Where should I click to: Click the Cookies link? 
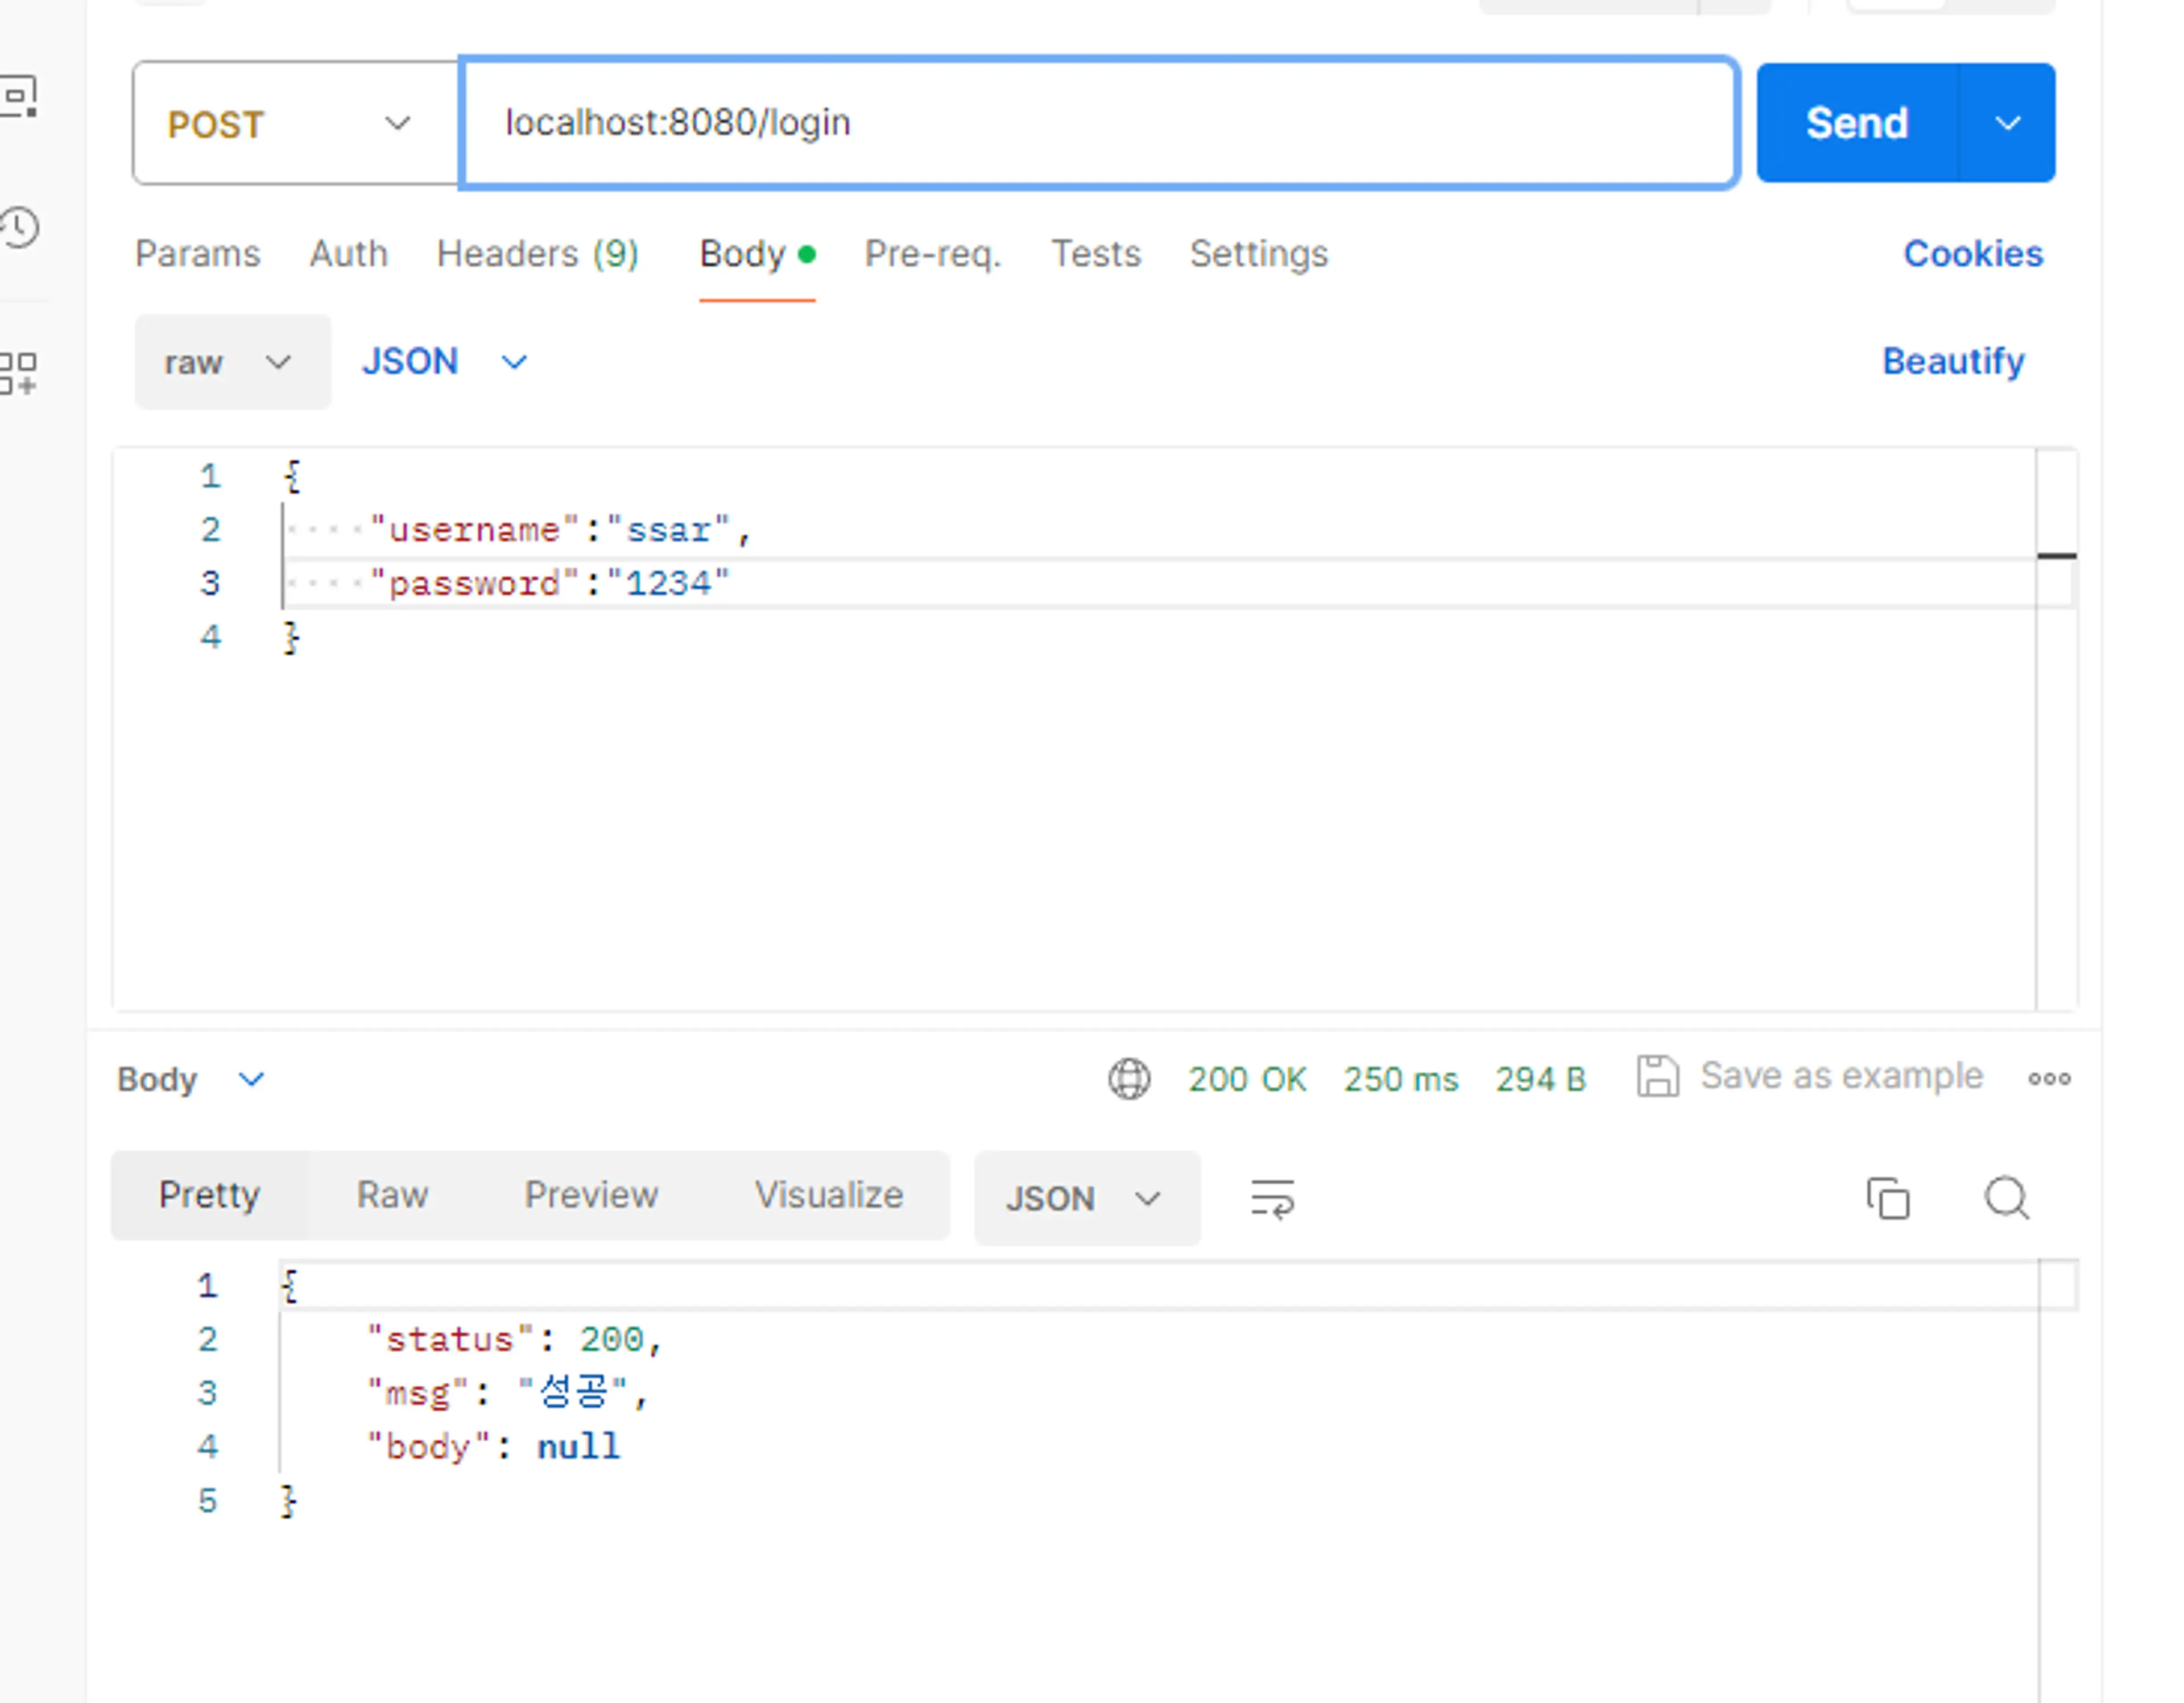coord(1973,254)
